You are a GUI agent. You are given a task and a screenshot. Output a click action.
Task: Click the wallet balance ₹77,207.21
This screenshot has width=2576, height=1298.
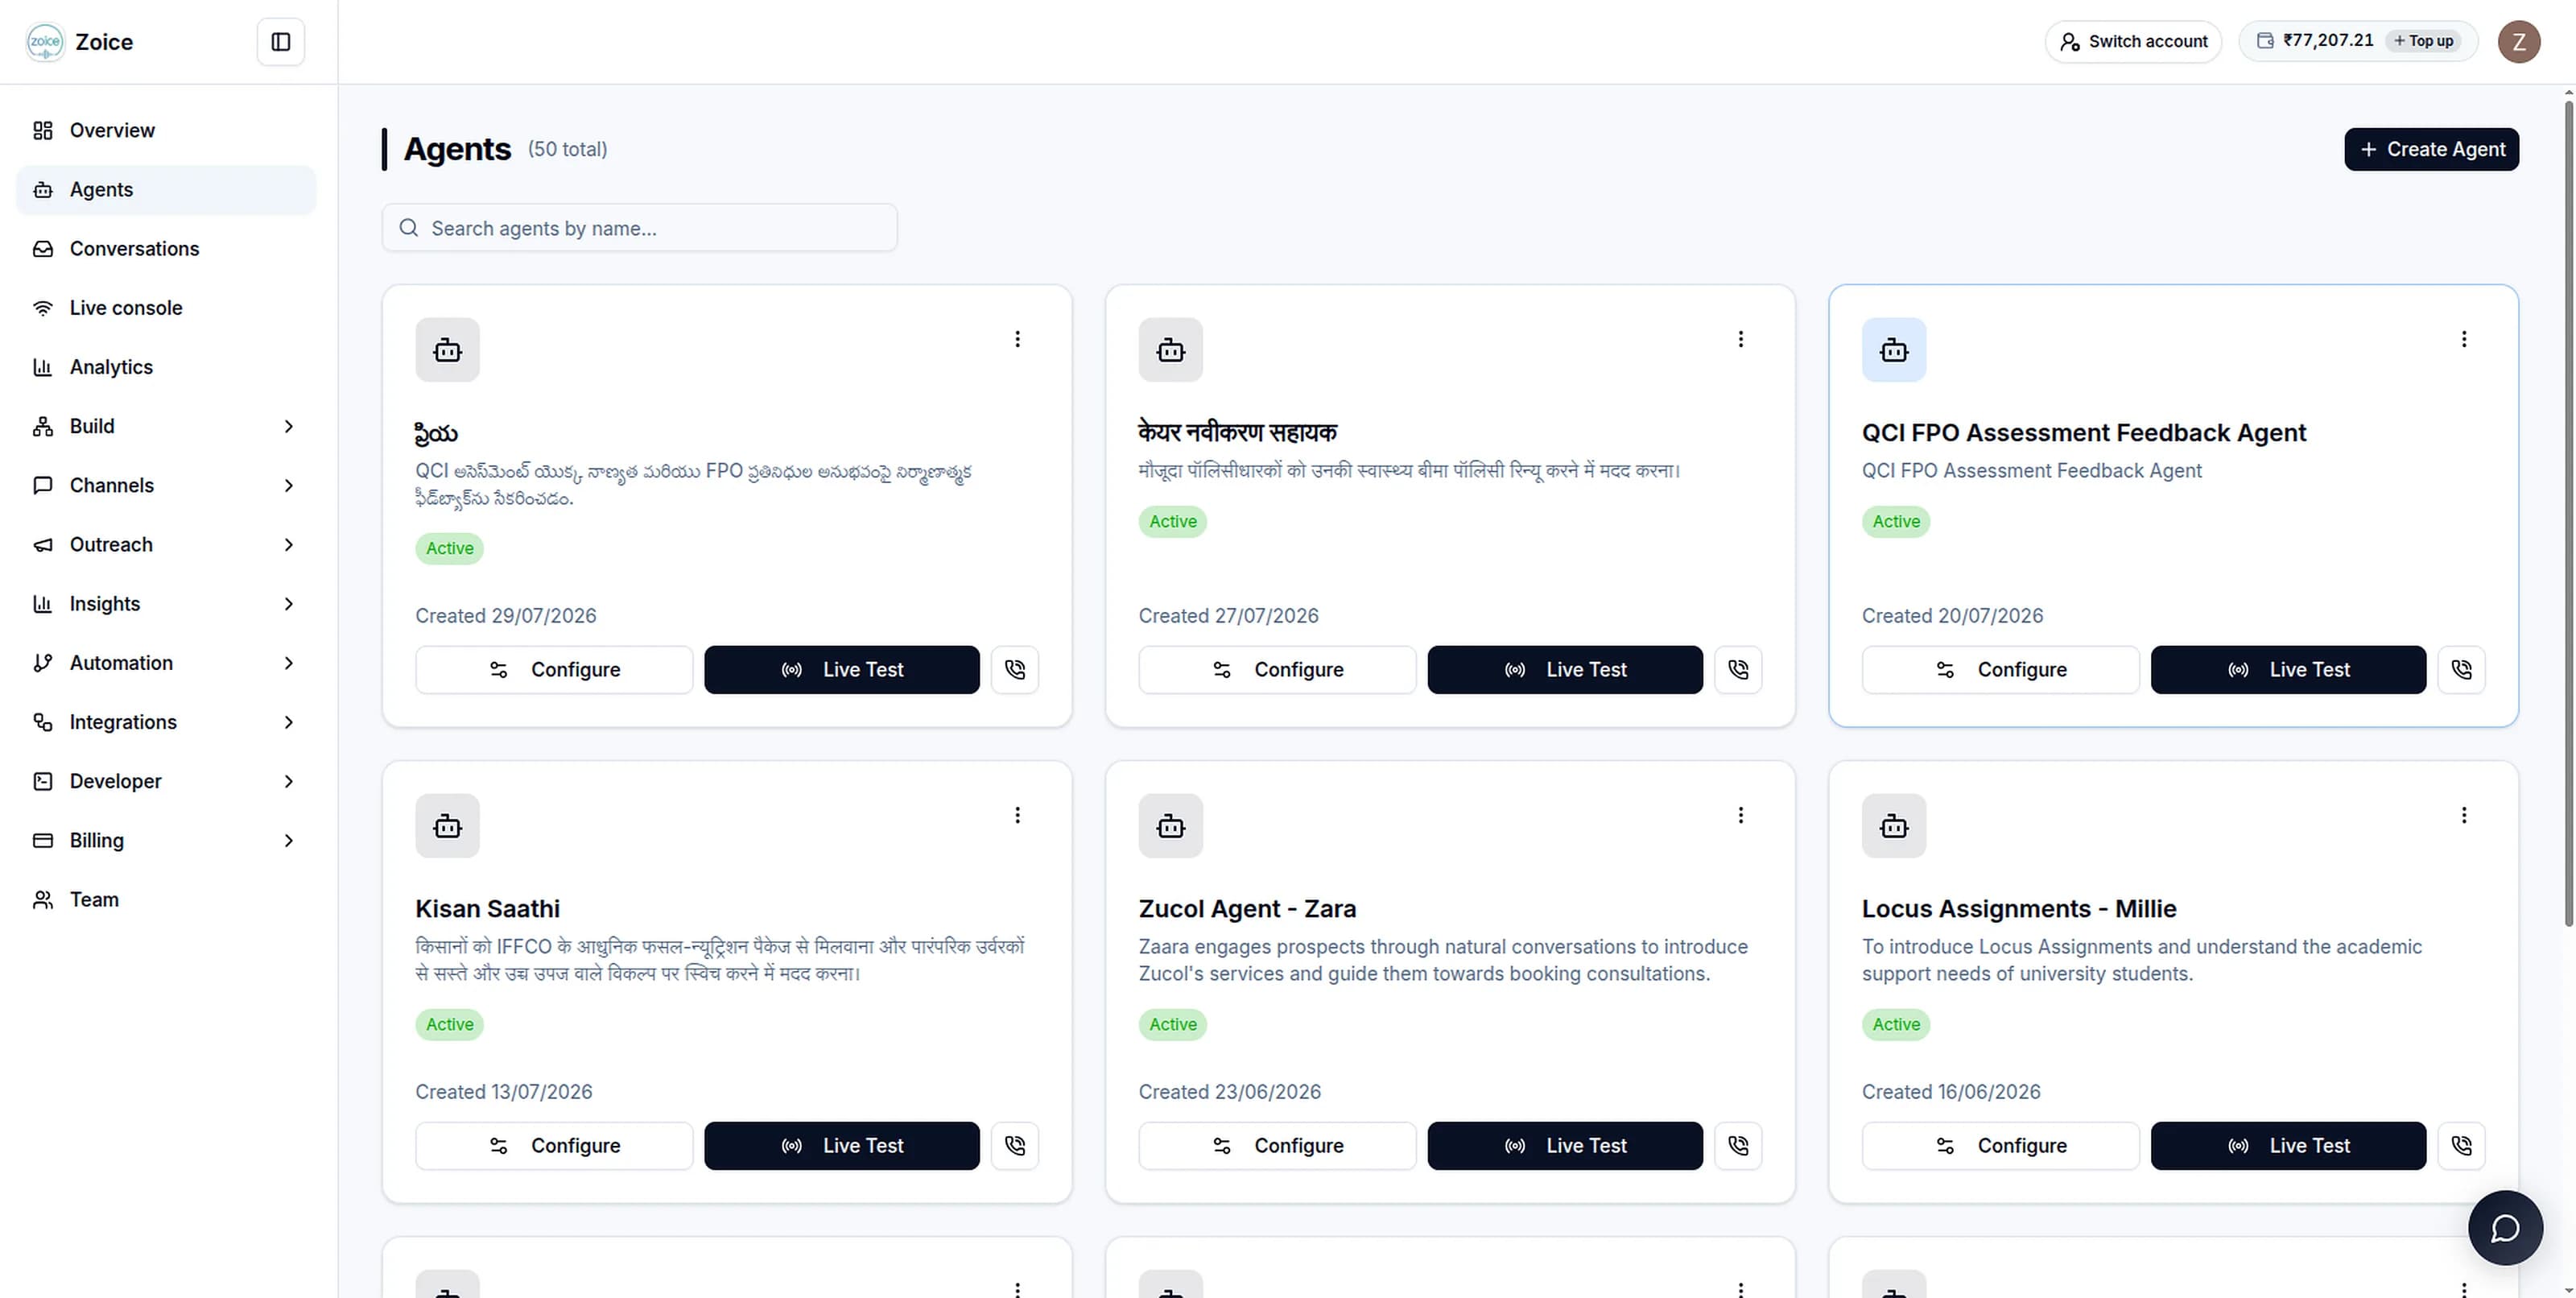pyautogui.click(x=2327, y=41)
